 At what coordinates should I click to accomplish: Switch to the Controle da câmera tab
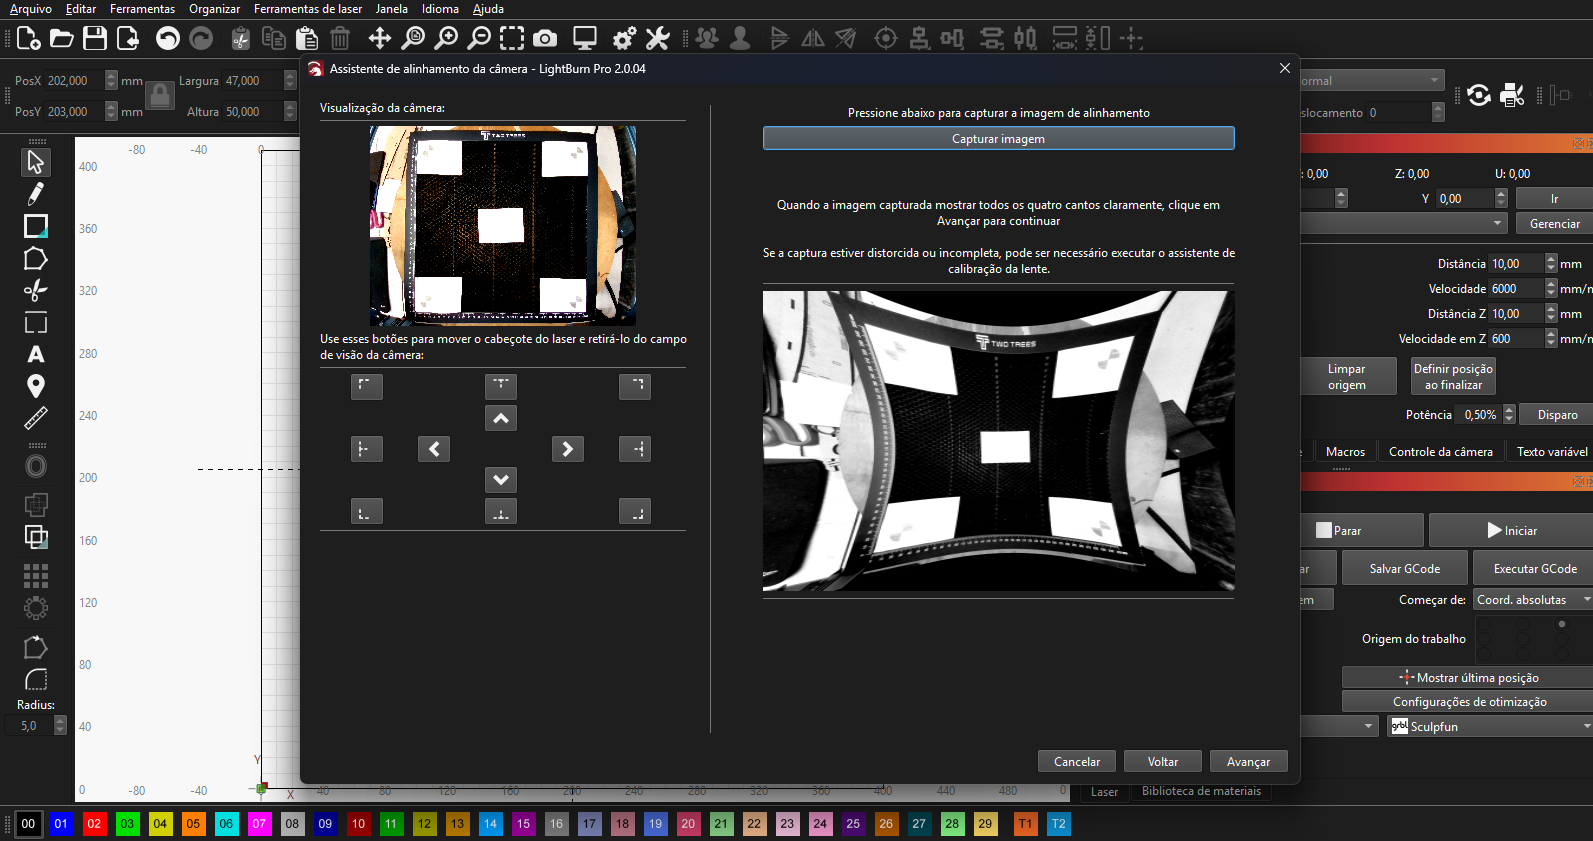coord(1440,452)
